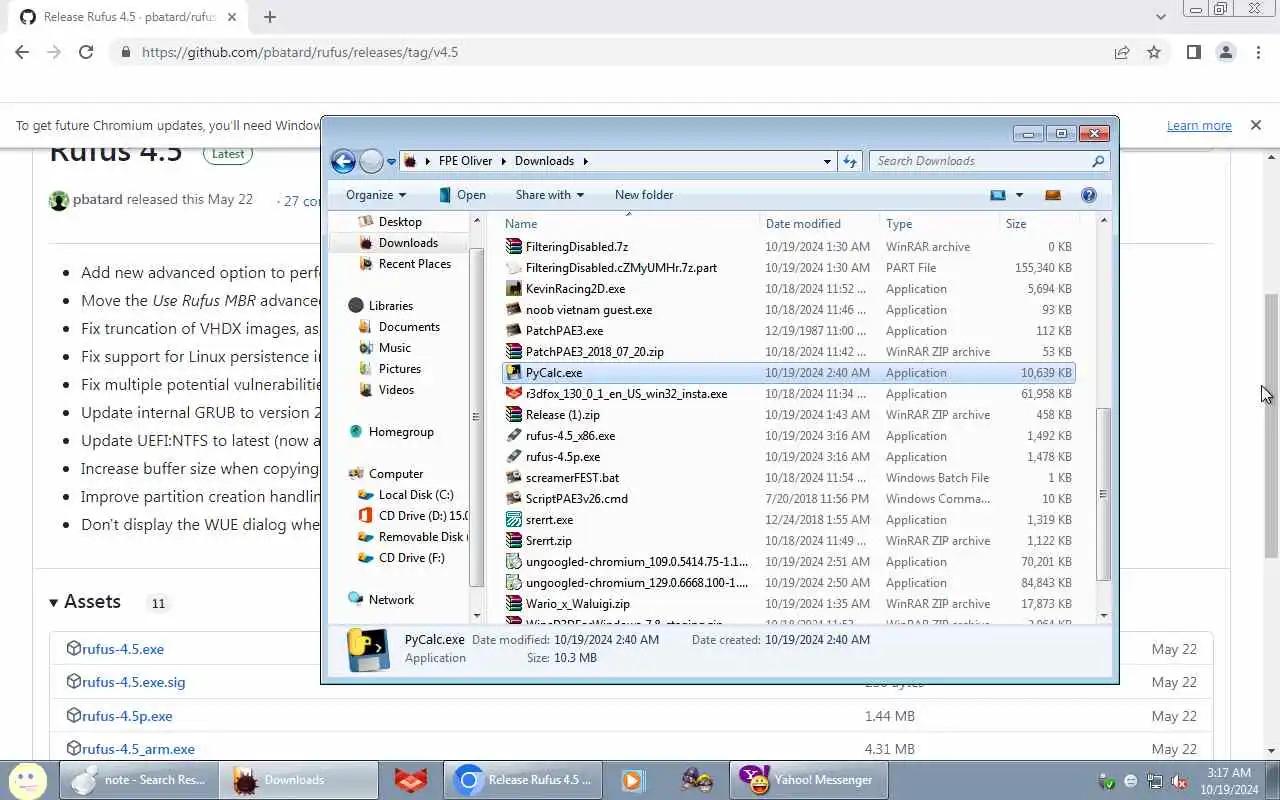Screen dimensions: 1280x800
Task: Select rufus-4.5_x86.exe file icon
Action: tap(514, 436)
